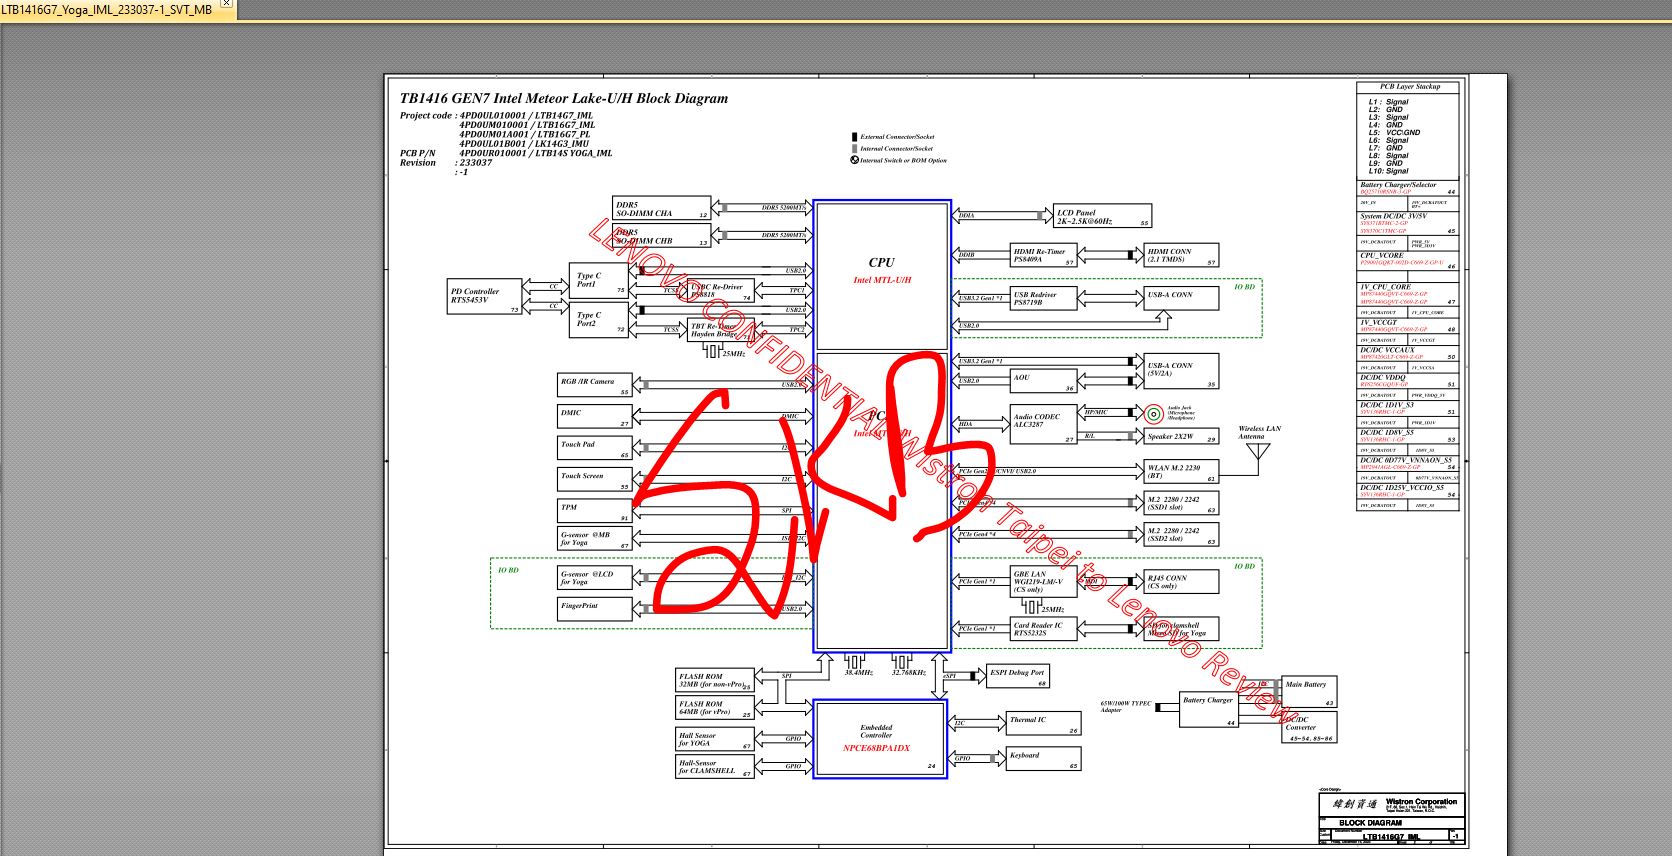Click the "Touch Screen" block
The width and height of the screenshot is (1672, 856).
tap(595, 479)
